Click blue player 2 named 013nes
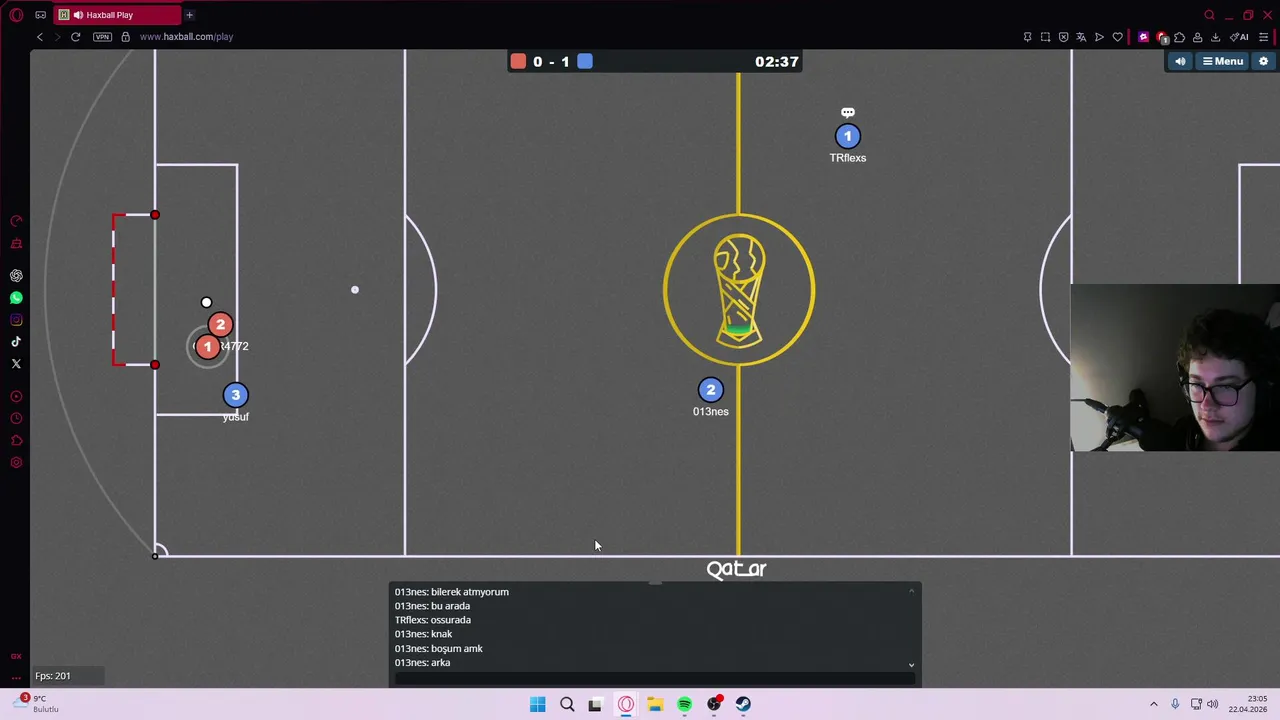The height and width of the screenshot is (720, 1280). [x=710, y=390]
